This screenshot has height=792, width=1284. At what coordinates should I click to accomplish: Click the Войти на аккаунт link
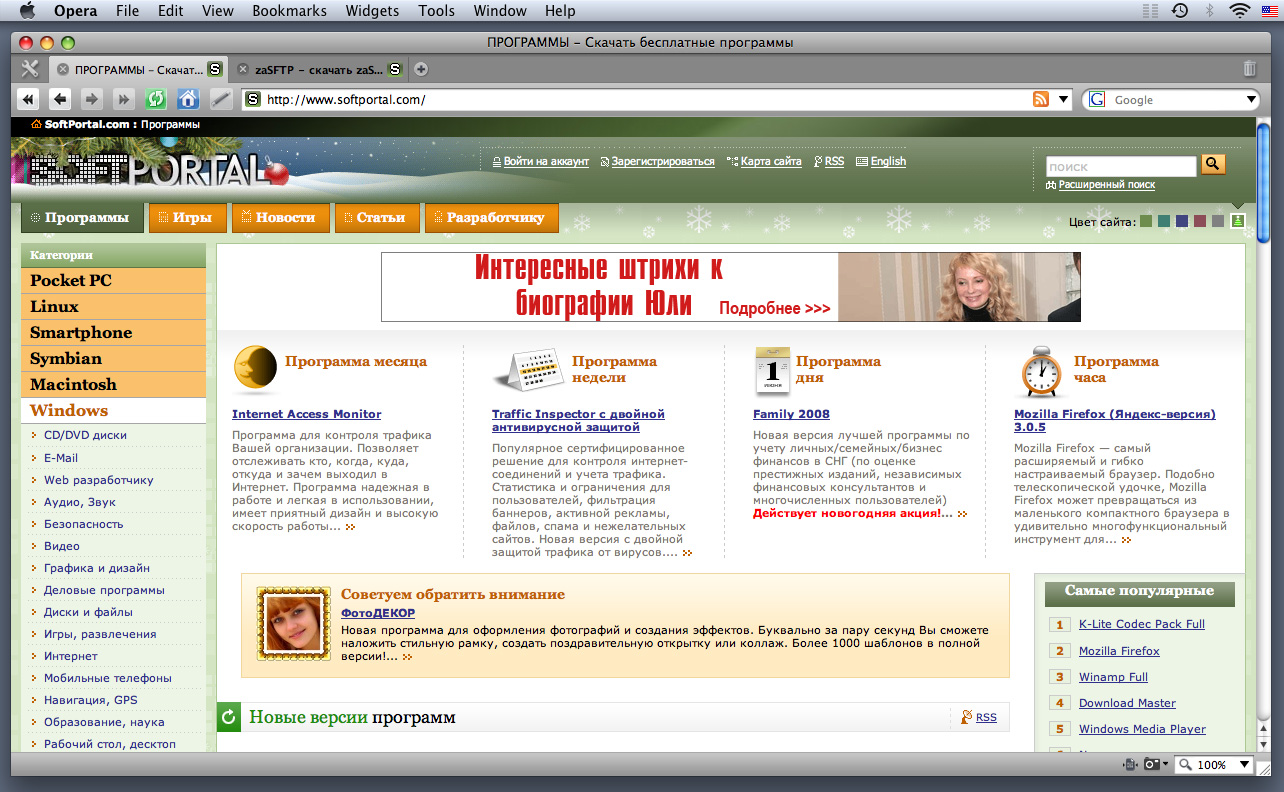[x=546, y=161]
